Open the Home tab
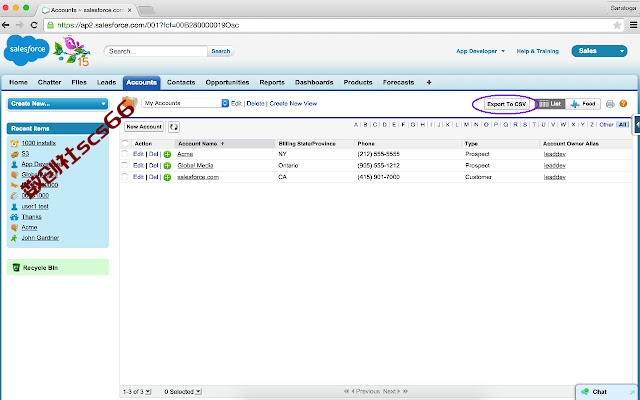Image resolution: width=640 pixels, height=400 pixels. click(18, 82)
